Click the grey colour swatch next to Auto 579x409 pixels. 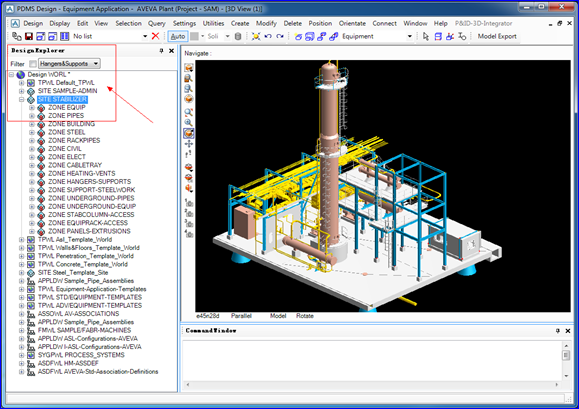point(194,36)
